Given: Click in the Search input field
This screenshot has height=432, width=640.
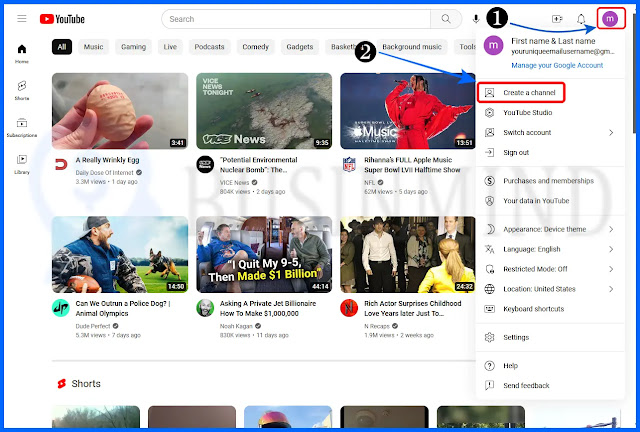Looking at the screenshot, I should 296,19.
